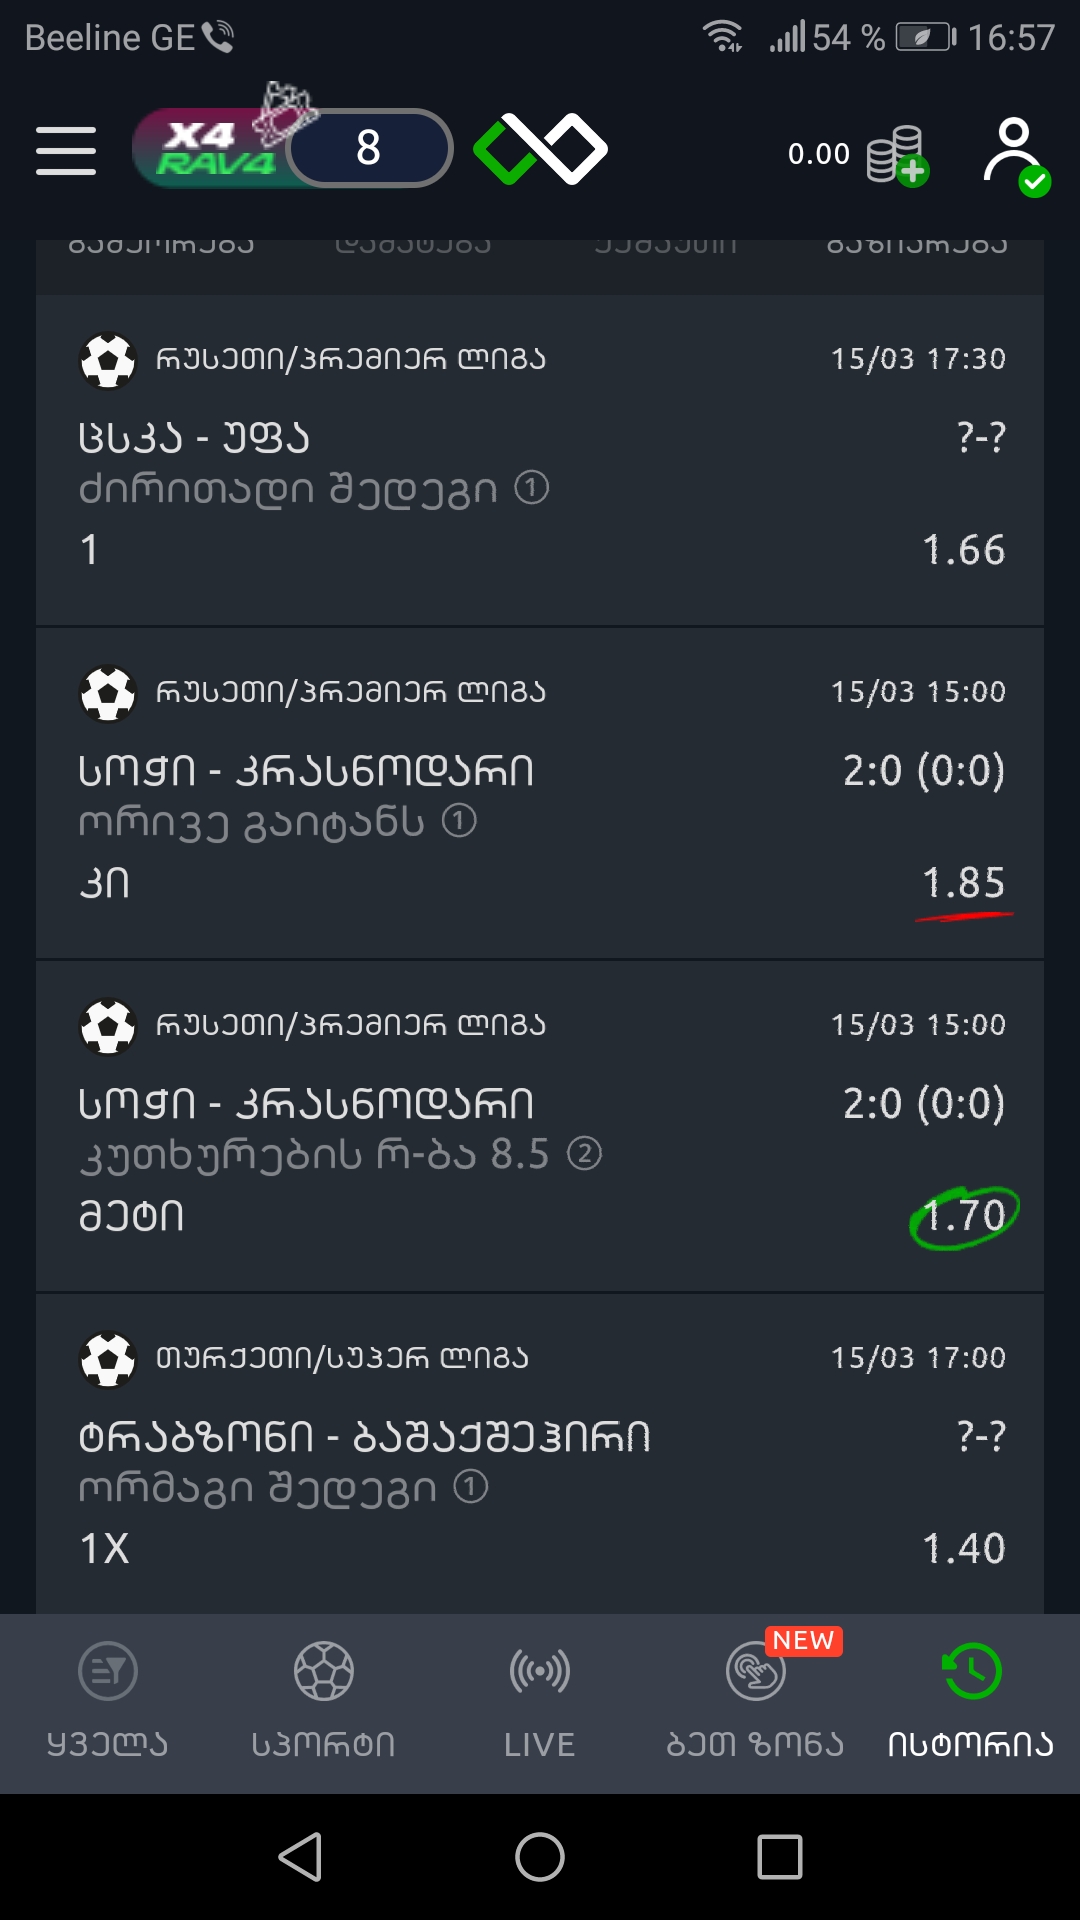Tap info icon beside ორივე გაიტანს

459,821
